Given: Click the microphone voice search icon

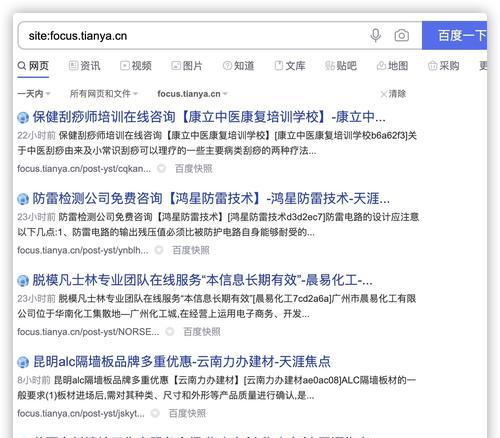Looking at the screenshot, I should pos(375,35).
